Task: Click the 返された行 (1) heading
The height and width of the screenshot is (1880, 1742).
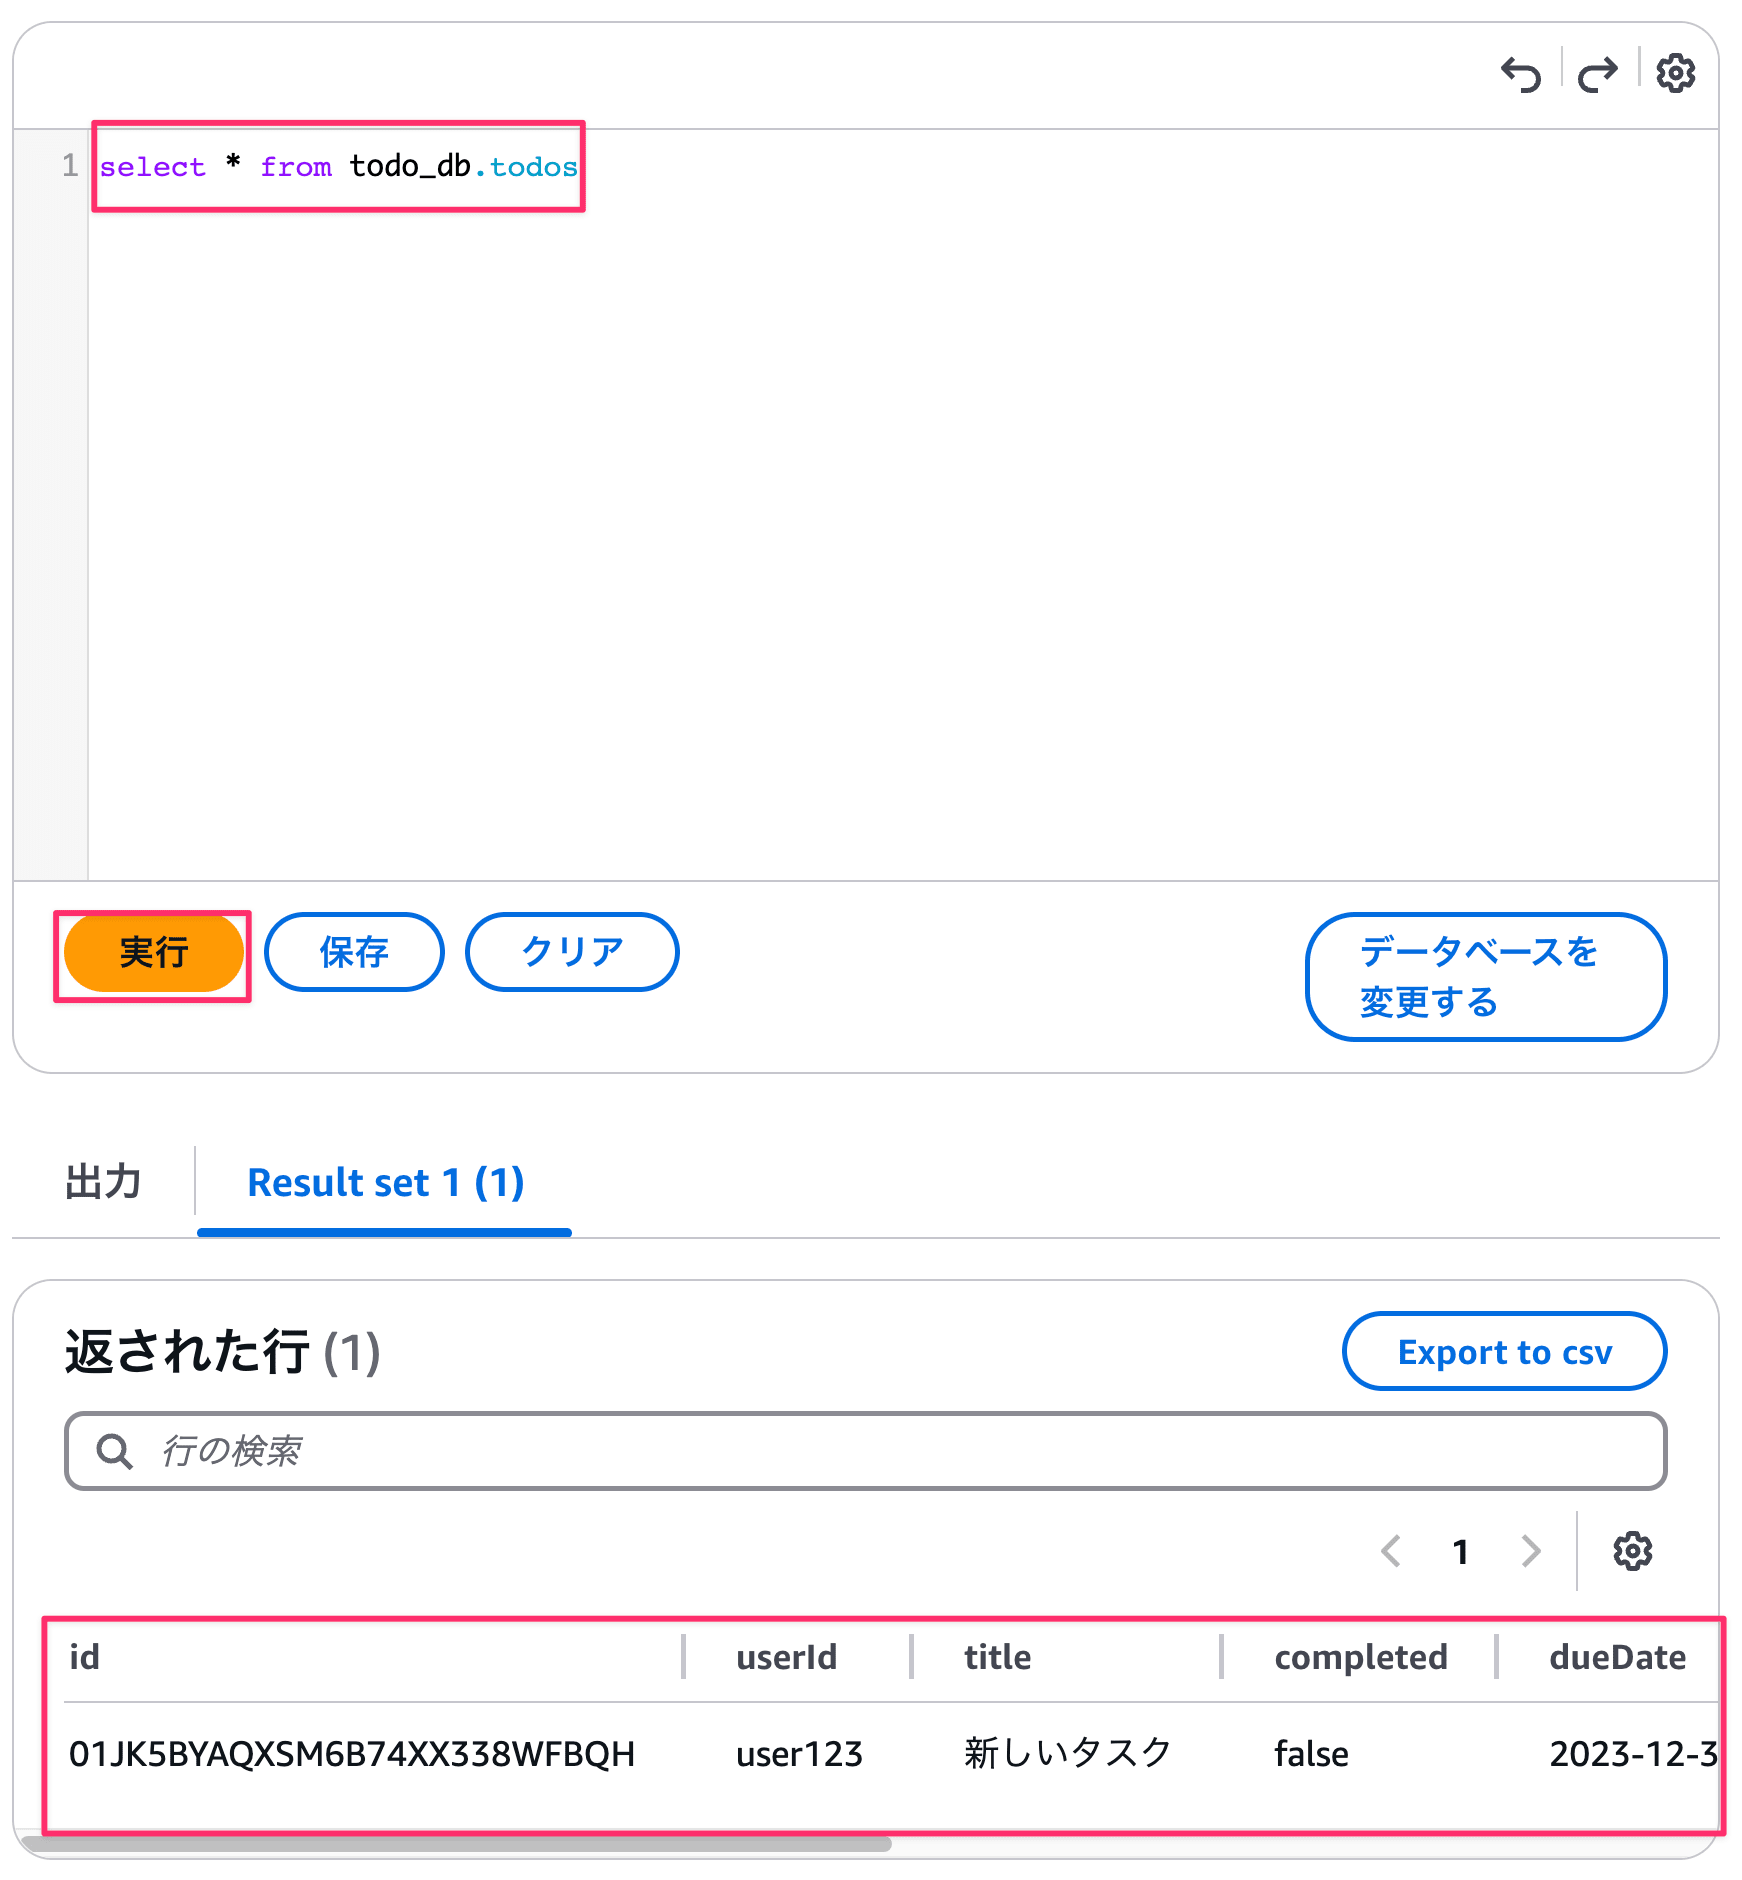Action: [x=222, y=1352]
